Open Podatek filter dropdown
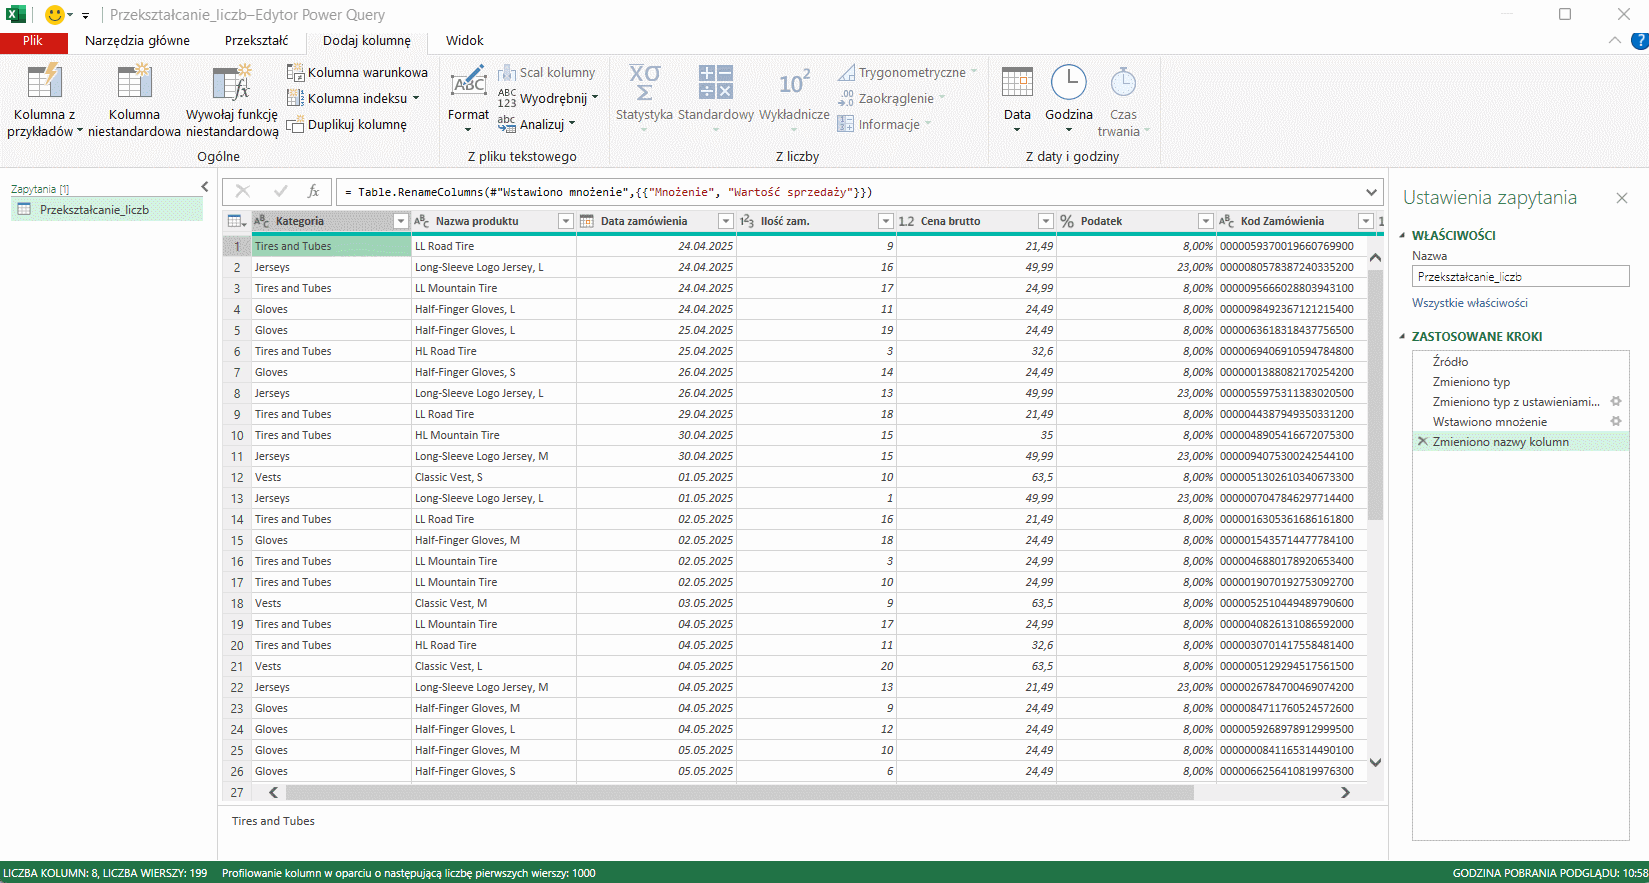The image size is (1649, 883). click(1205, 221)
